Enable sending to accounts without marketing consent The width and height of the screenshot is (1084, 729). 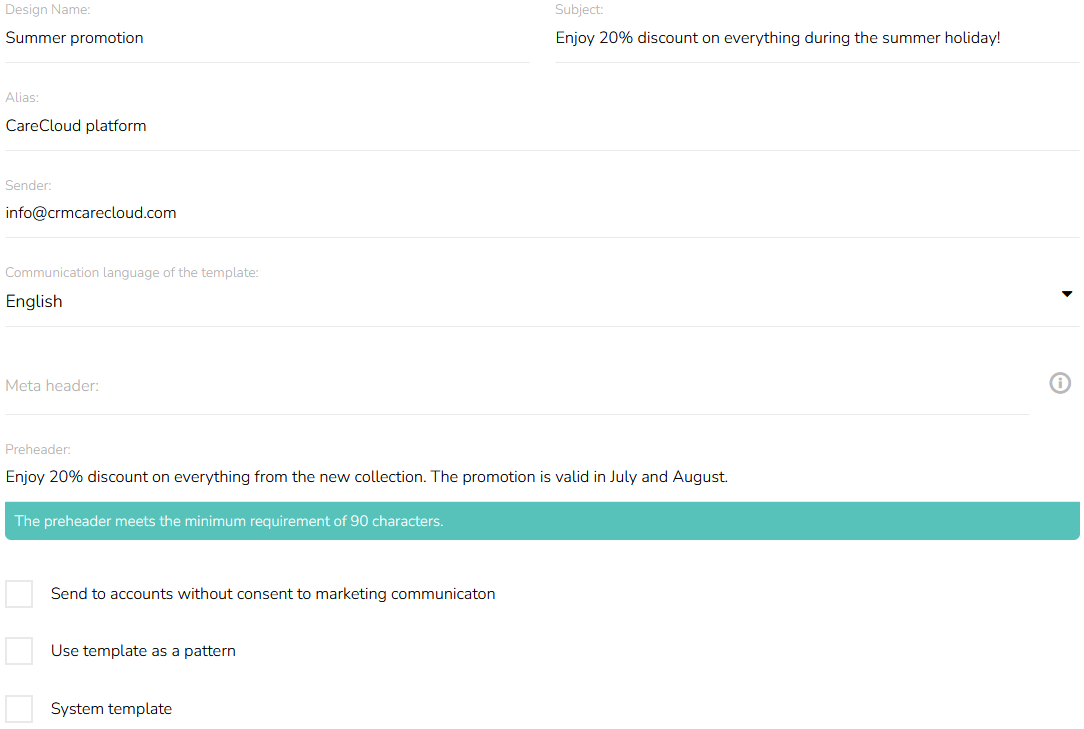point(19,594)
